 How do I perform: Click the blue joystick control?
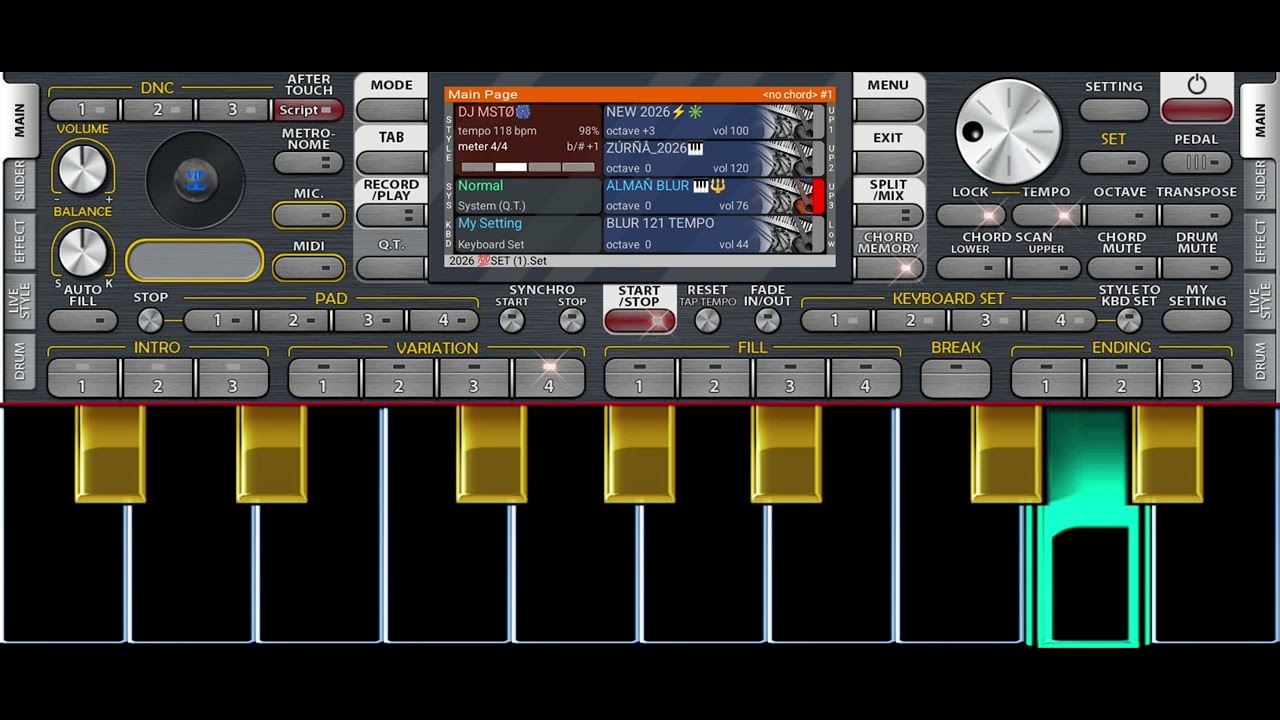[196, 180]
